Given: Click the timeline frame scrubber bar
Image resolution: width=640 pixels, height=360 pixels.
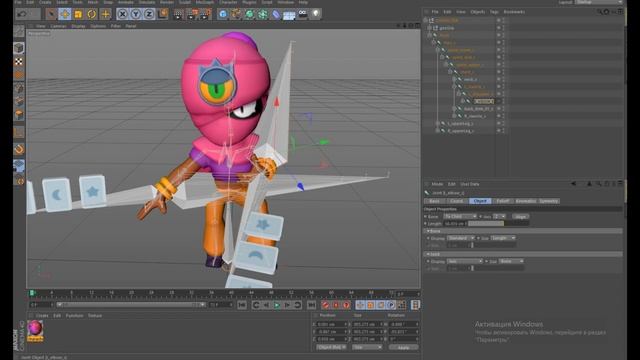Looking at the screenshot, I should tap(131, 305).
